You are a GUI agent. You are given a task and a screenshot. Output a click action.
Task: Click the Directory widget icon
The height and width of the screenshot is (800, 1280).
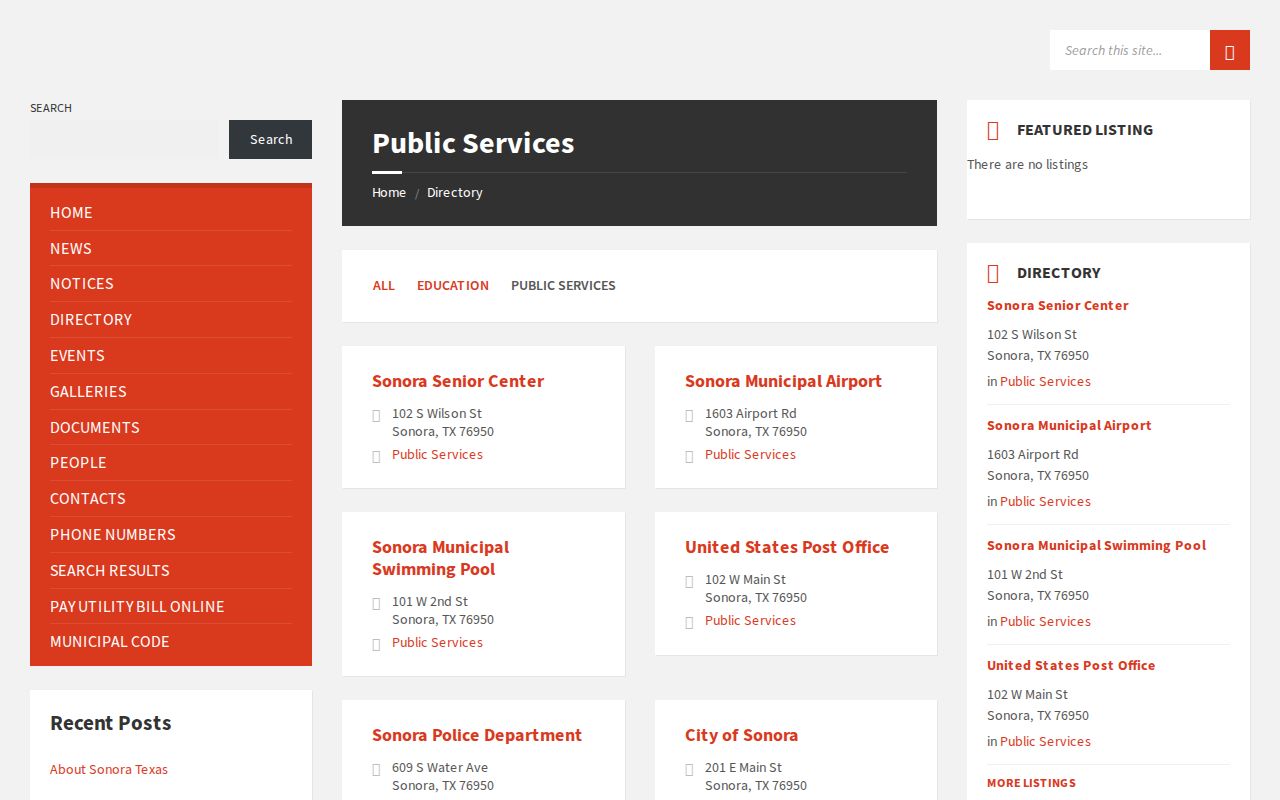(x=993, y=273)
